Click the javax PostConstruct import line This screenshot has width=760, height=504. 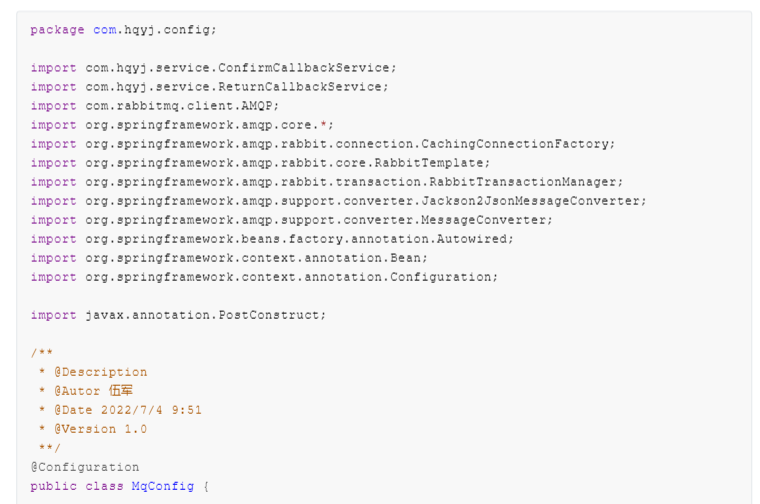point(178,315)
